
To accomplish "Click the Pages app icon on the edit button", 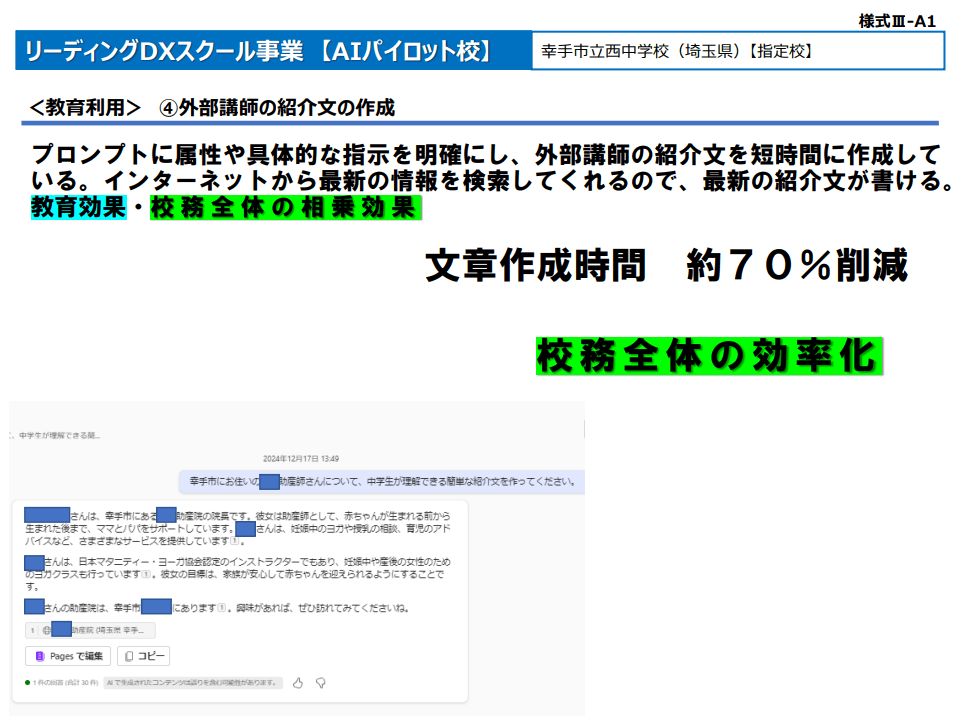I will coord(41,656).
